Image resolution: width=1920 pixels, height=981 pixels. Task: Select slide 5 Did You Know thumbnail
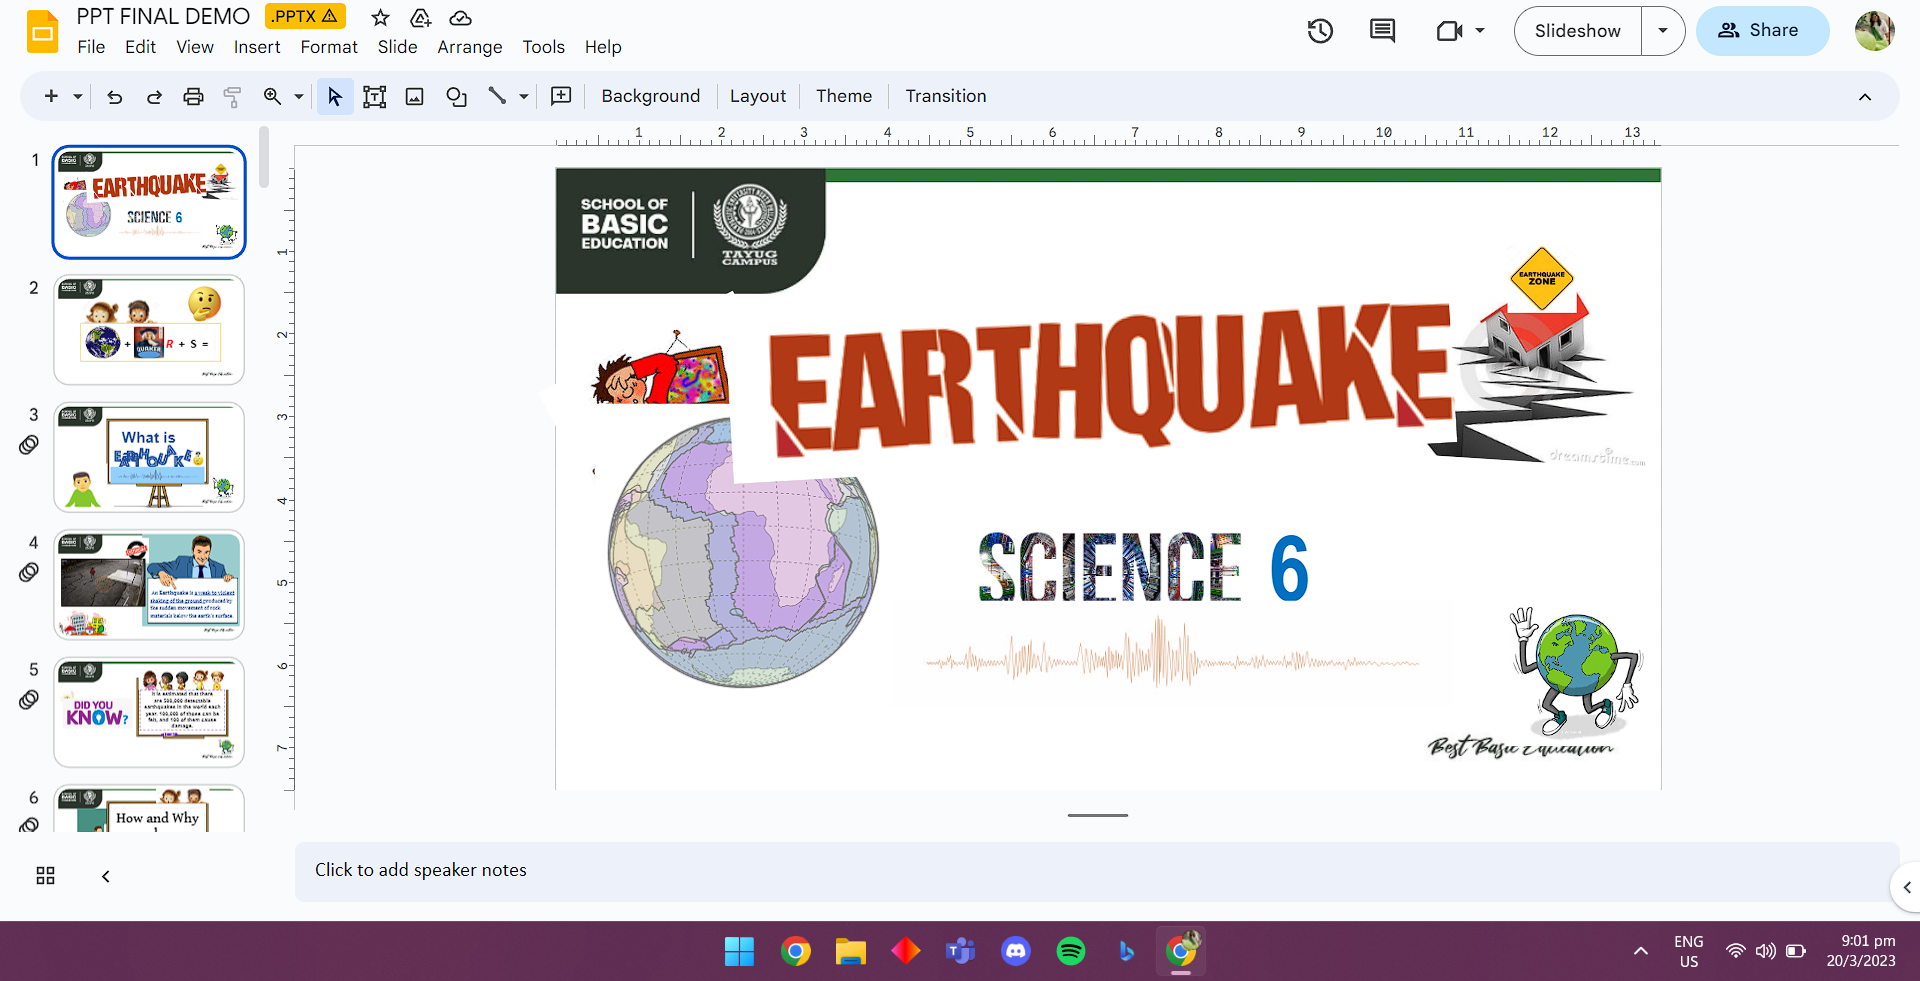pyautogui.click(x=149, y=712)
